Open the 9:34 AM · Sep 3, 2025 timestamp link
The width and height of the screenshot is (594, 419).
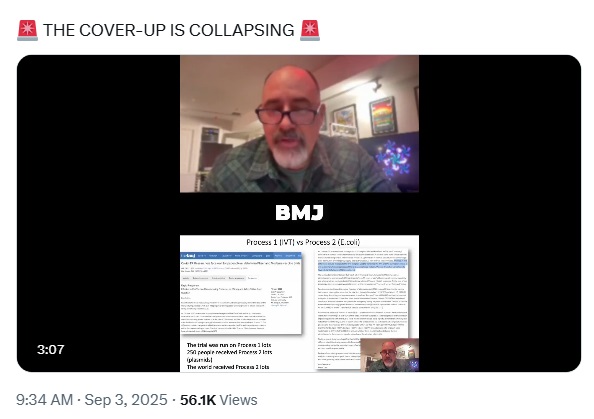(x=92, y=400)
